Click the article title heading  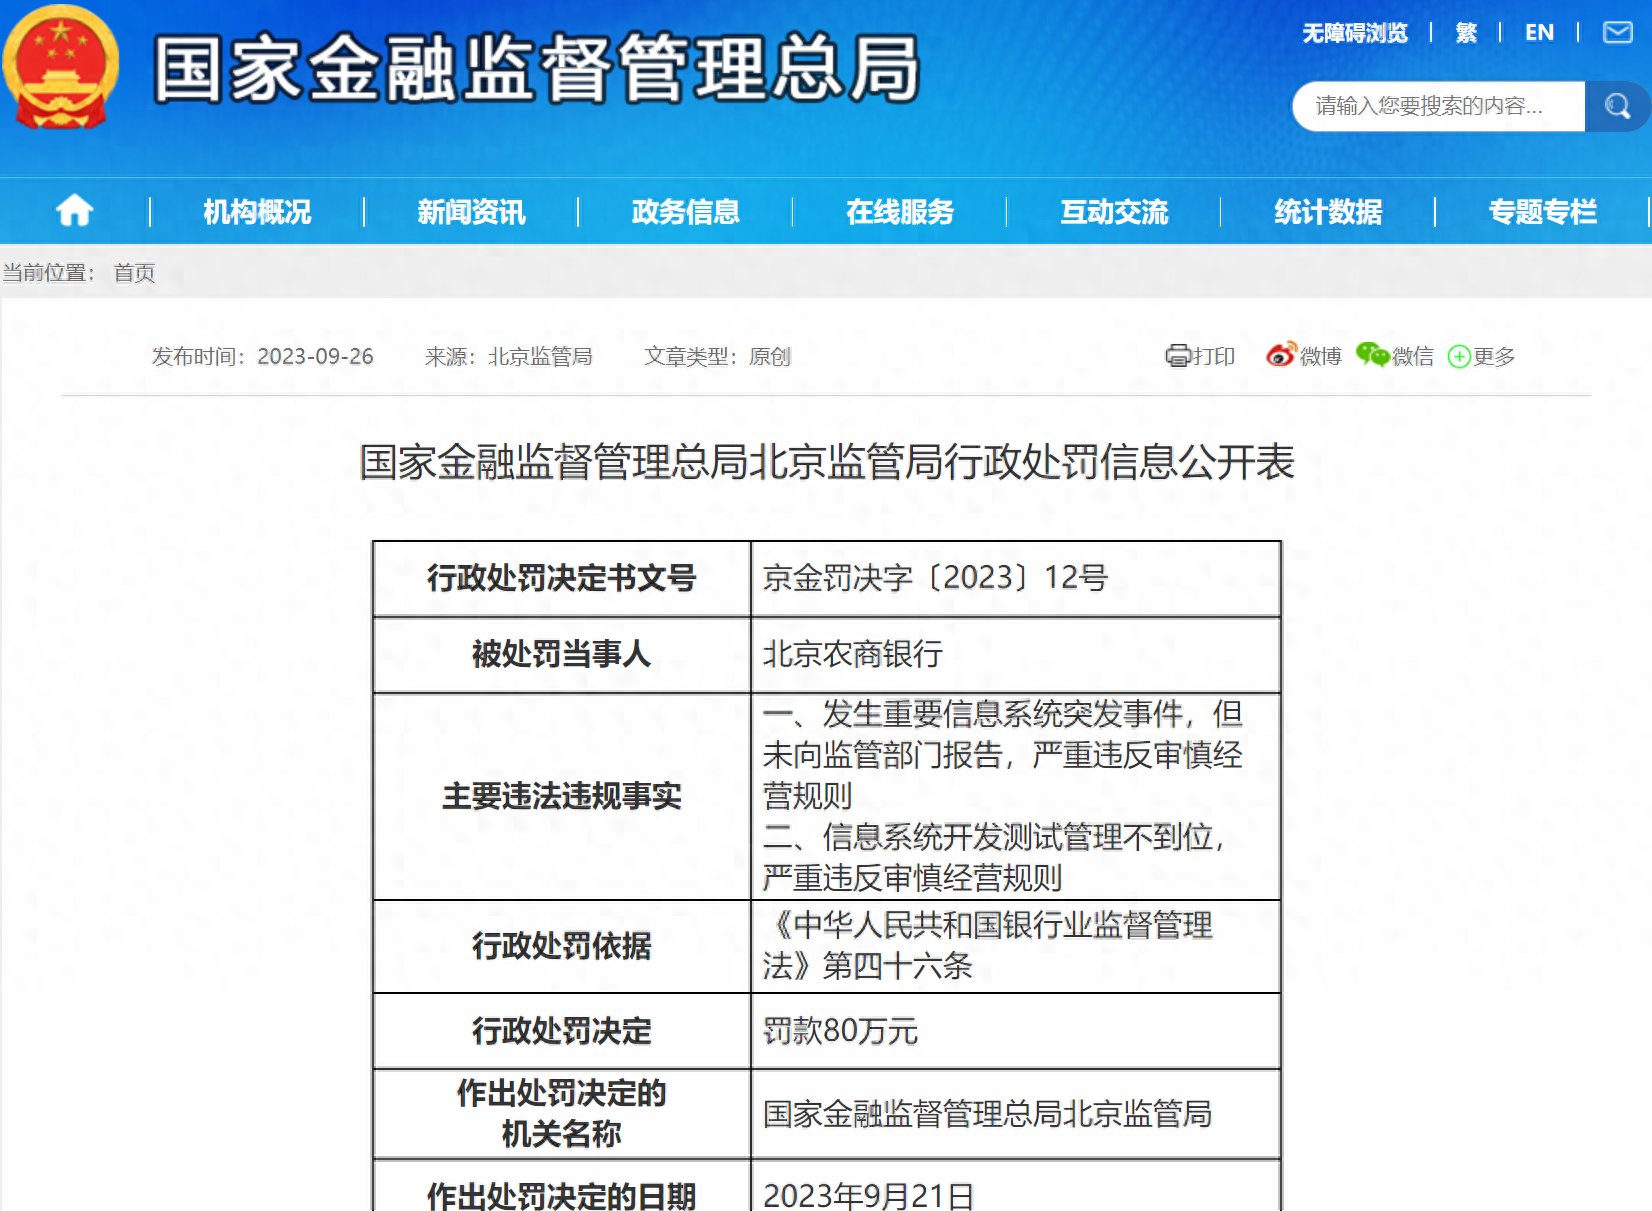pyautogui.click(x=827, y=462)
